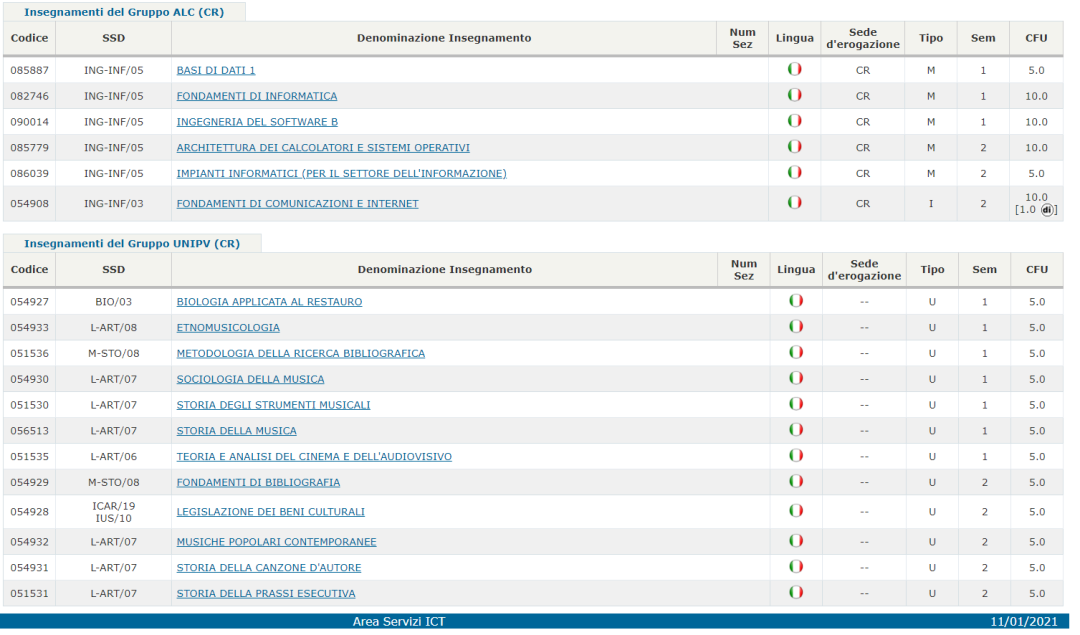Open MUSICHE POPOLARI CONTEMPORANEE link

coord(276,542)
